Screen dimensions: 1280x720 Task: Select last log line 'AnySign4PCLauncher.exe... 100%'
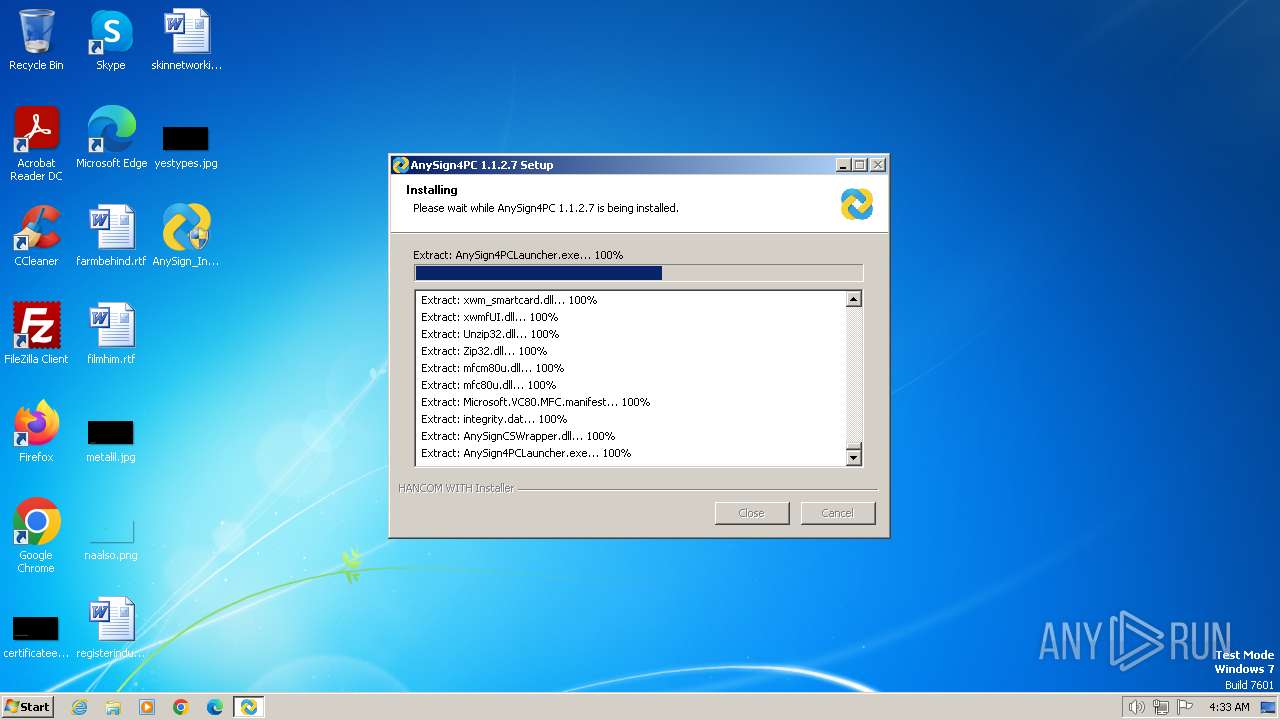526,453
